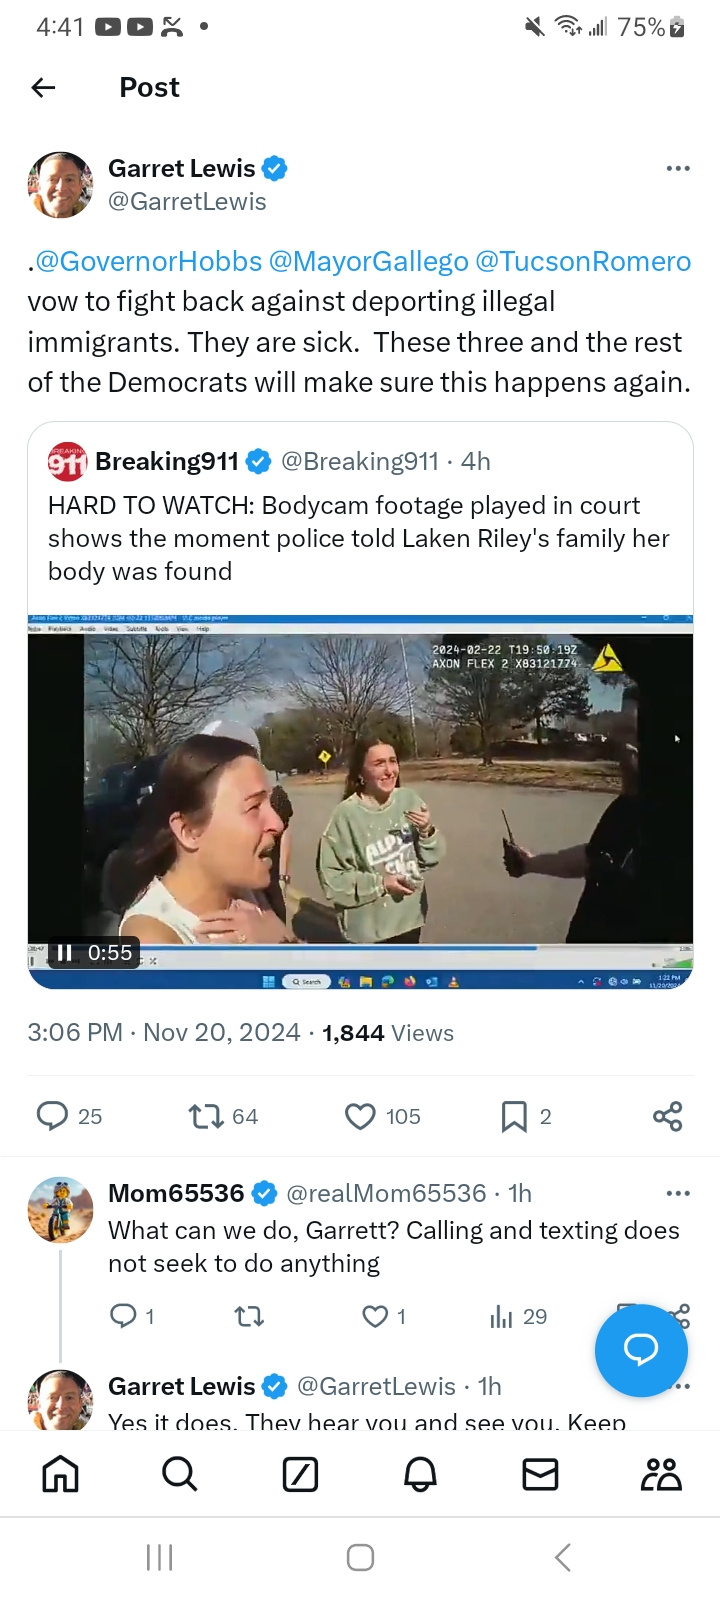Go to the Home tab
This screenshot has width=720, height=1600.
[x=60, y=1474]
